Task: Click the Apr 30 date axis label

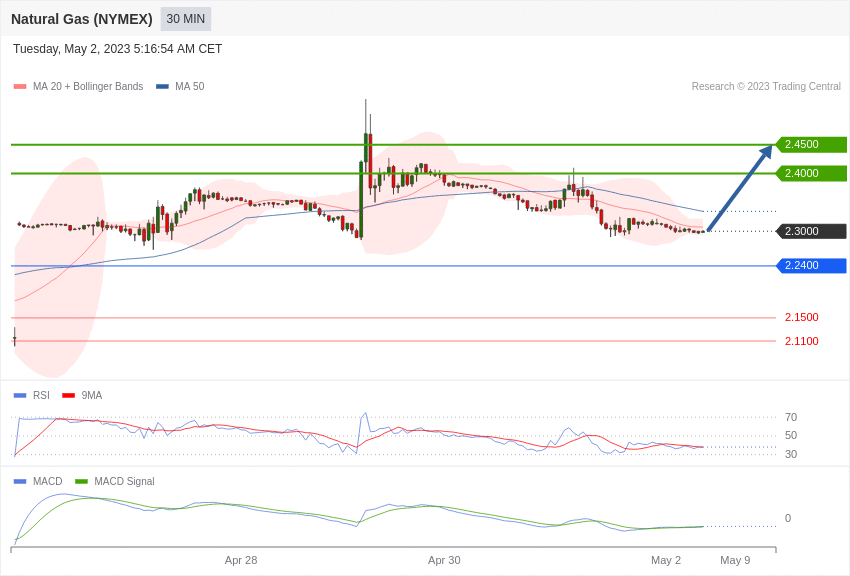Action: [444, 560]
